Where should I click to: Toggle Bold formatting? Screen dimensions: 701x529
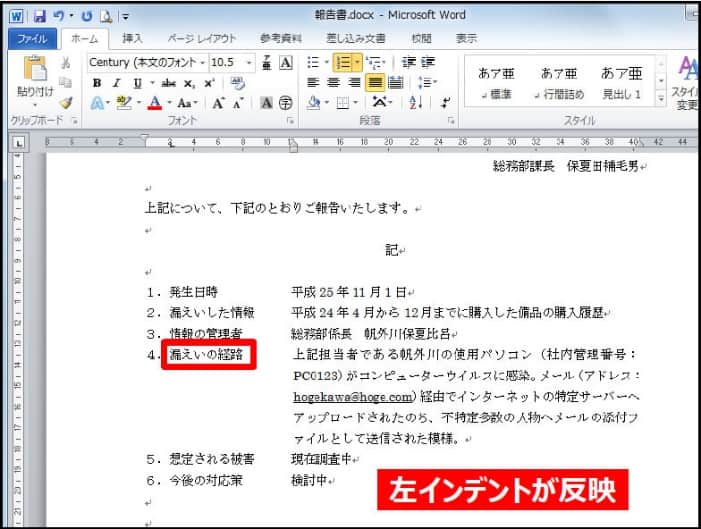(97, 83)
